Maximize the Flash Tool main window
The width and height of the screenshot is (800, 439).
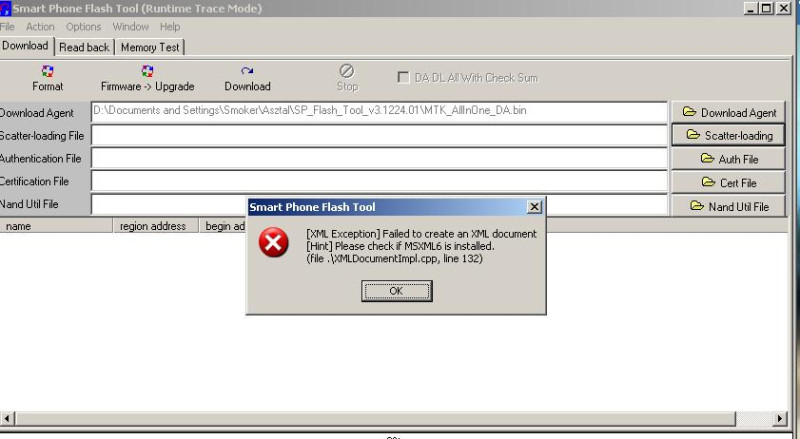(766, 8)
